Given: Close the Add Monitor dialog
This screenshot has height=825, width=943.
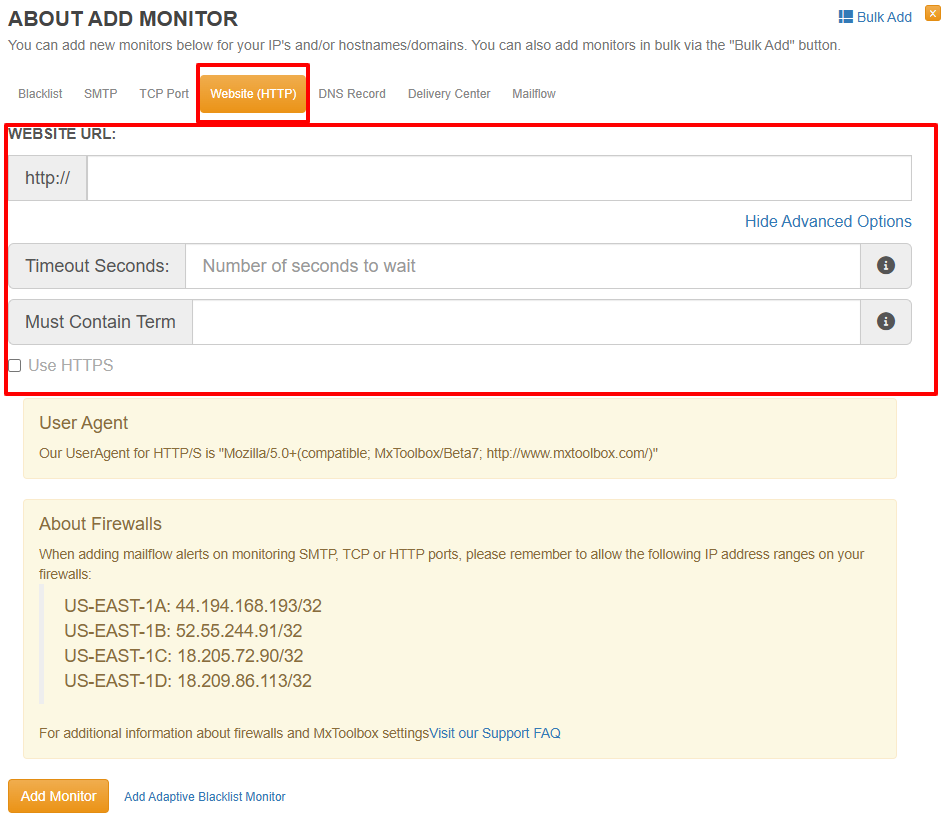Looking at the screenshot, I should coord(932,13).
